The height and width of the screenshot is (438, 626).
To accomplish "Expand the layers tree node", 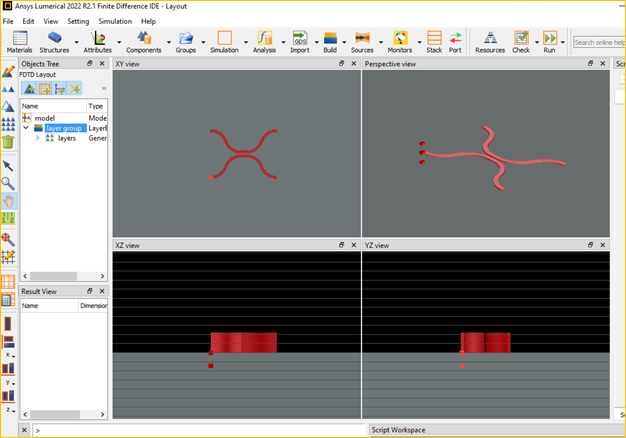I will [x=38, y=138].
